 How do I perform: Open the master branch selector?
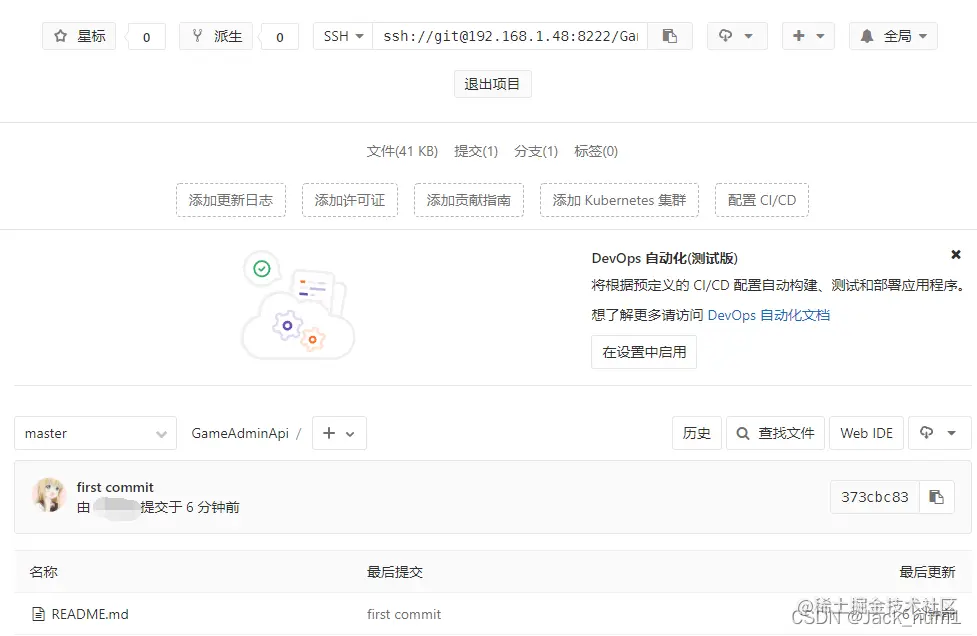coord(95,433)
